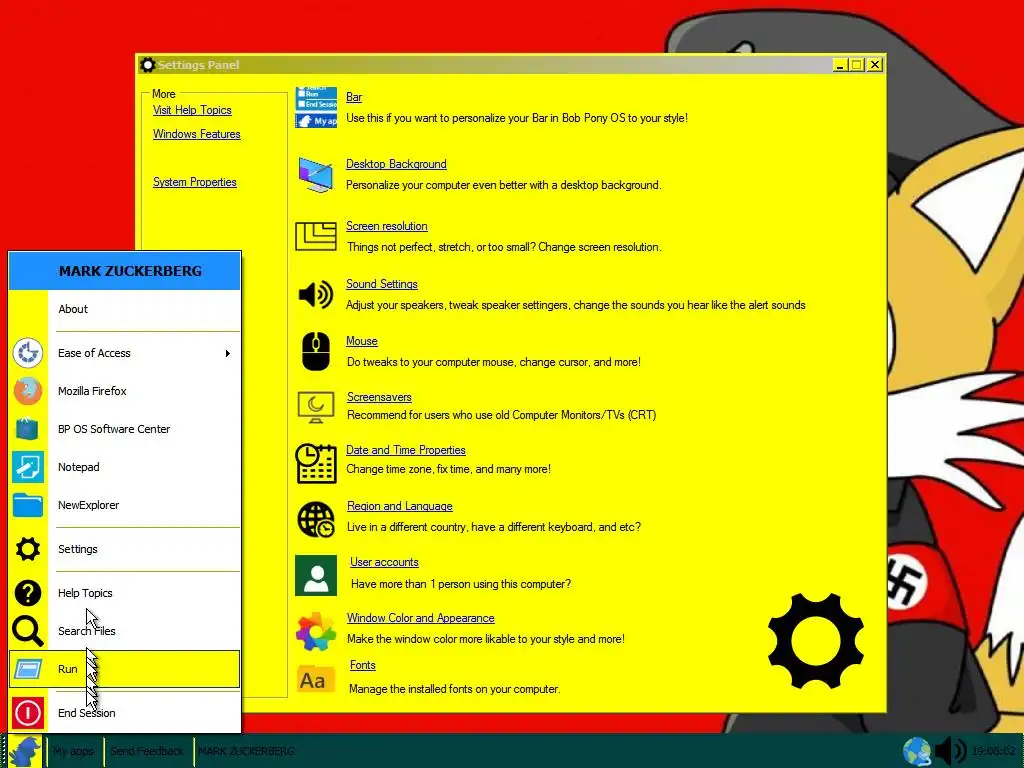Viewport: 1024px width, 768px height.
Task: Click the Mouse icon in Settings Panel
Action: [x=316, y=351]
